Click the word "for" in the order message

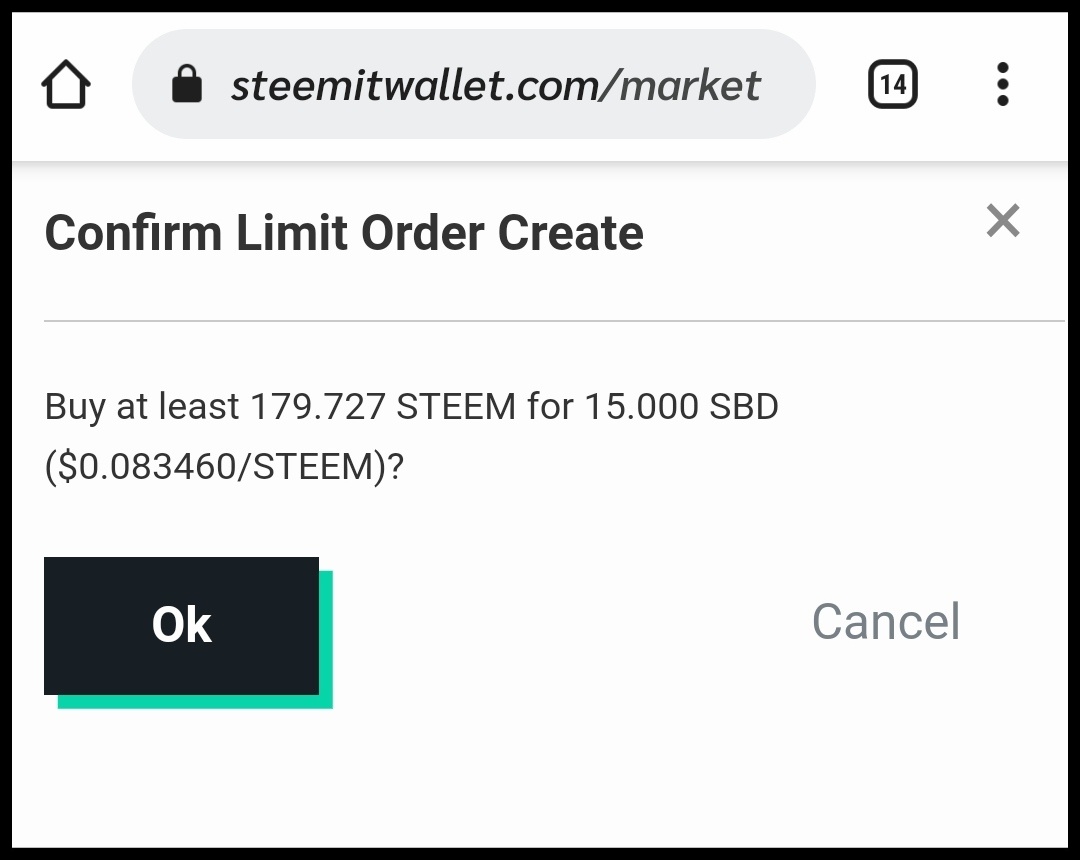[x=550, y=407]
